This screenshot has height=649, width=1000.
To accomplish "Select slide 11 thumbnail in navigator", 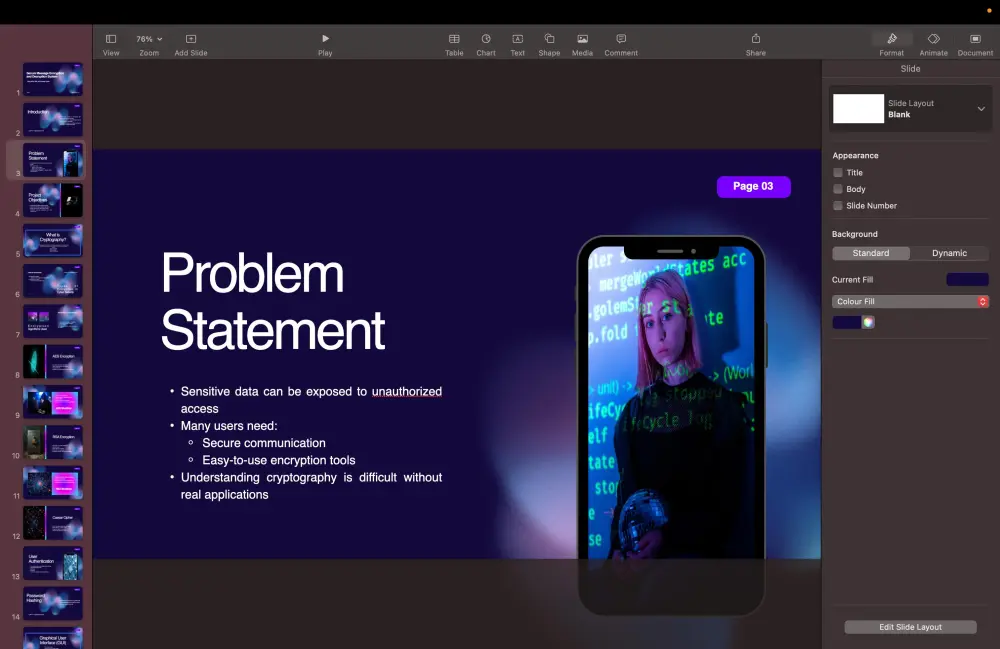I will coord(53,483).
